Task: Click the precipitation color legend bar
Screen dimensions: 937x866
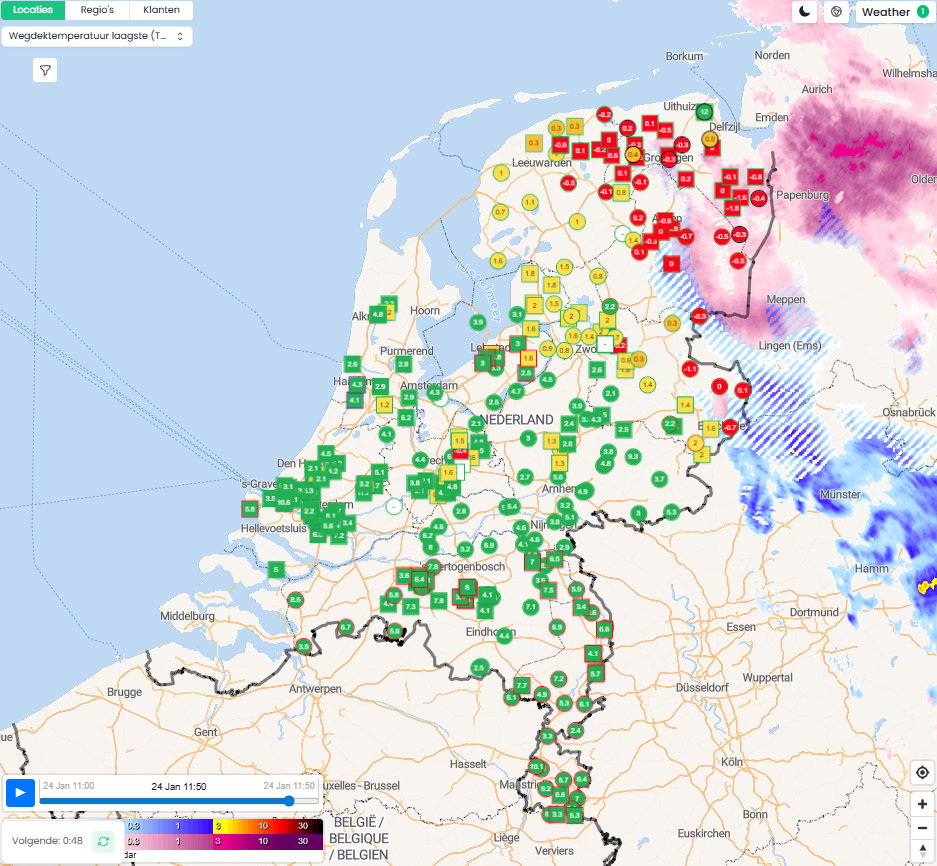Action: (224, 833)
